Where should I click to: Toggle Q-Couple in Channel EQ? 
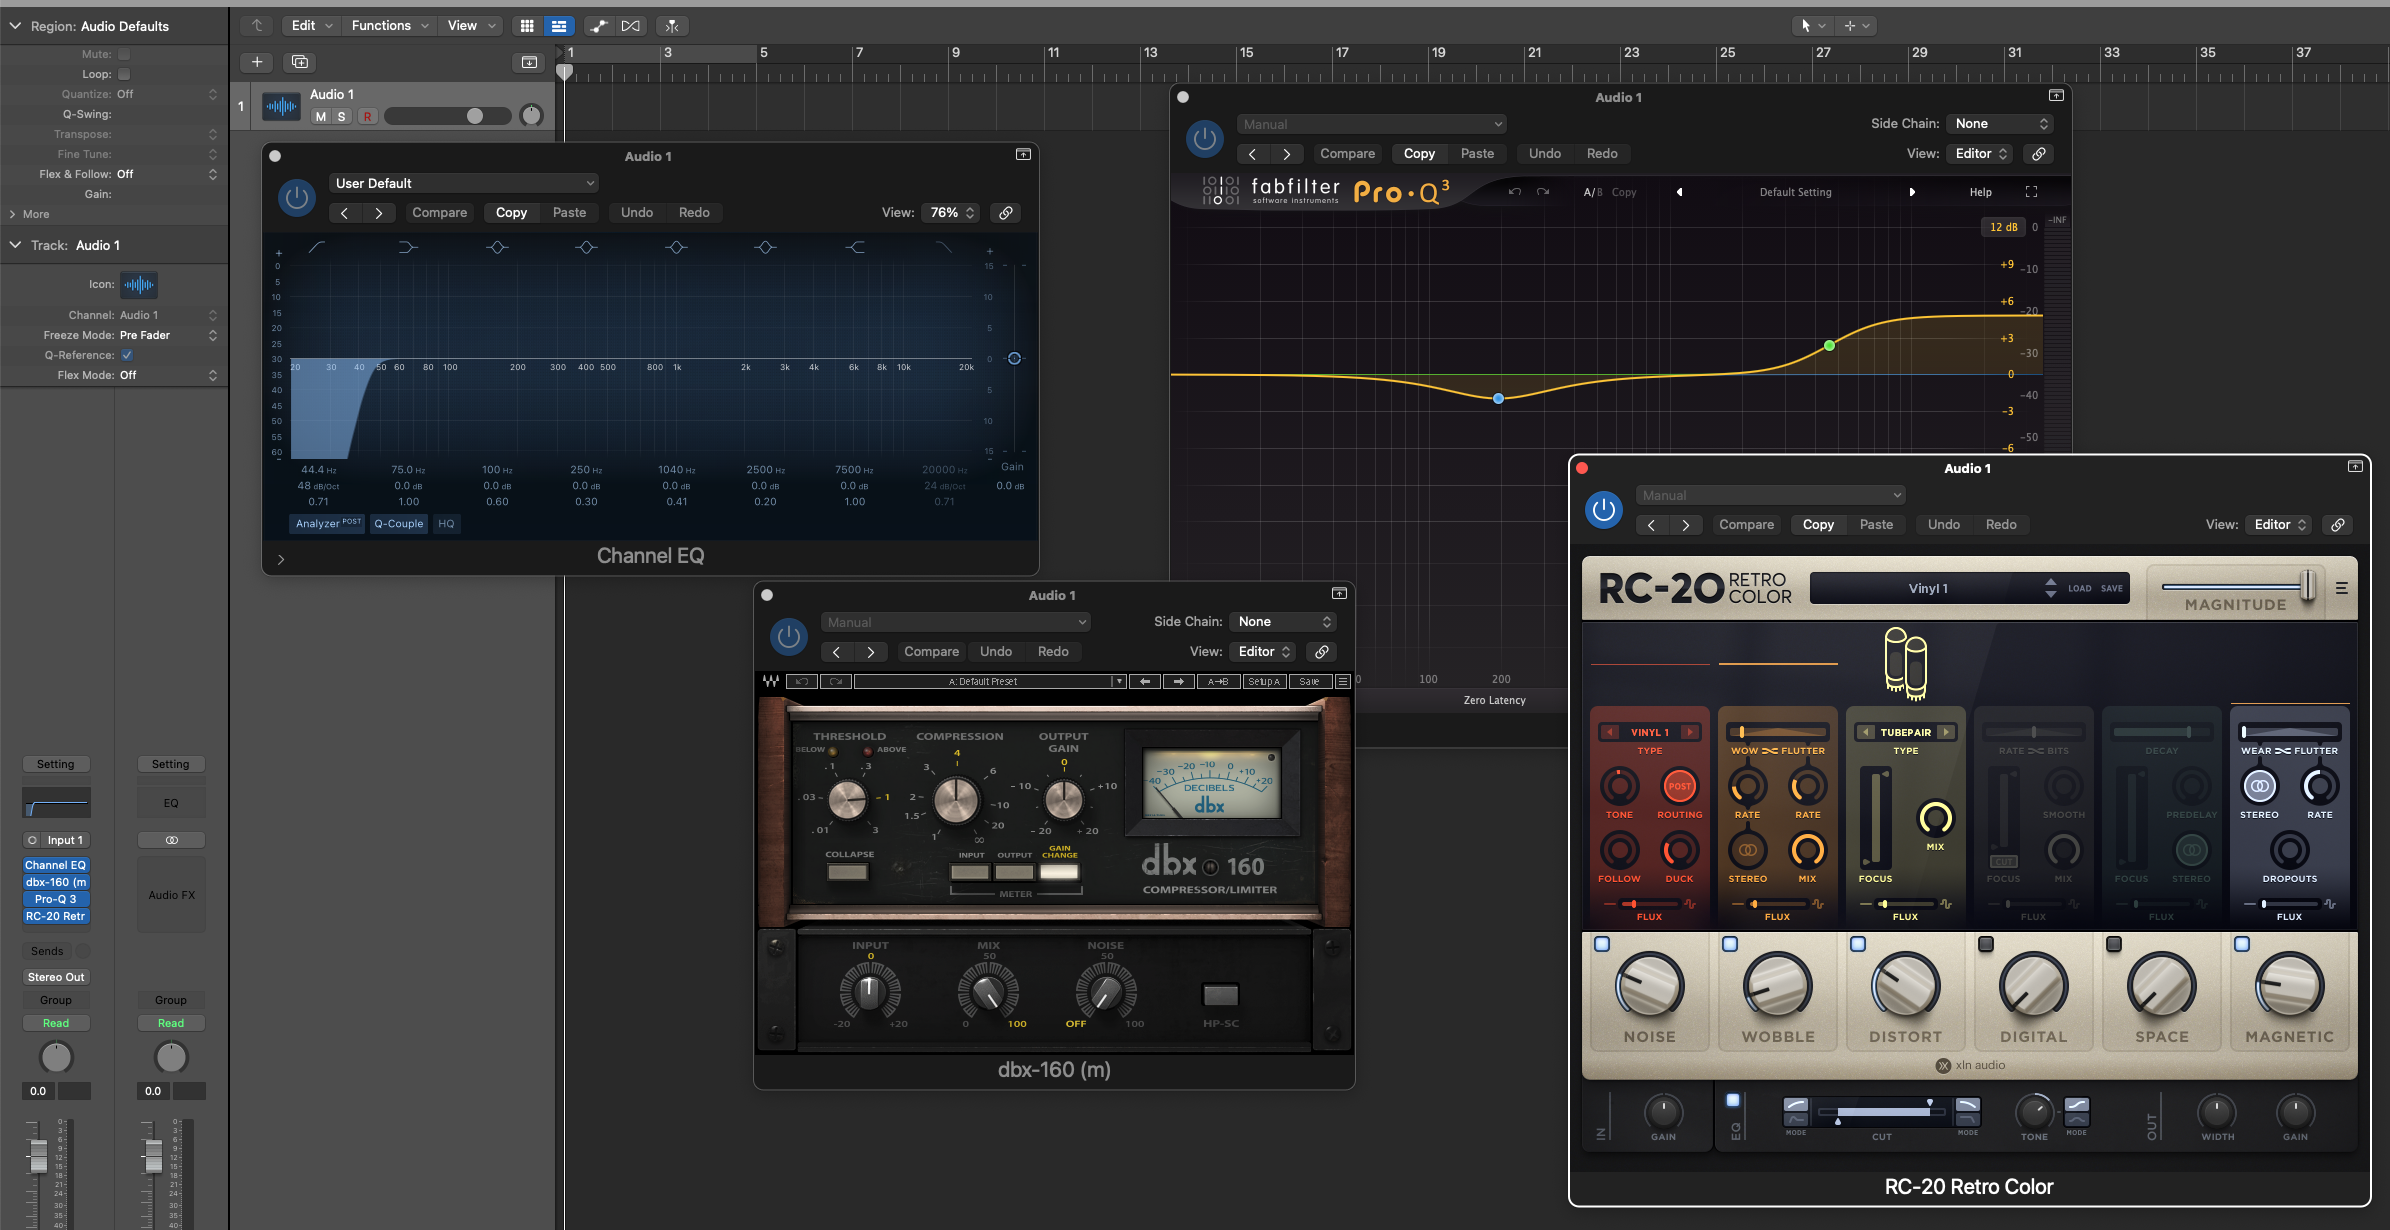(398, 524)
